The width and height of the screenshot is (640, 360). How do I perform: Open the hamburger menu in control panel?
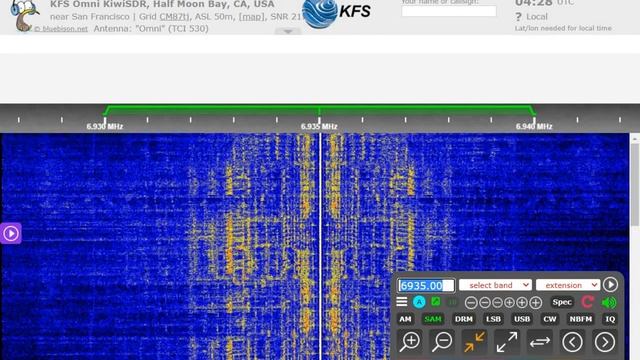point(402,302)
